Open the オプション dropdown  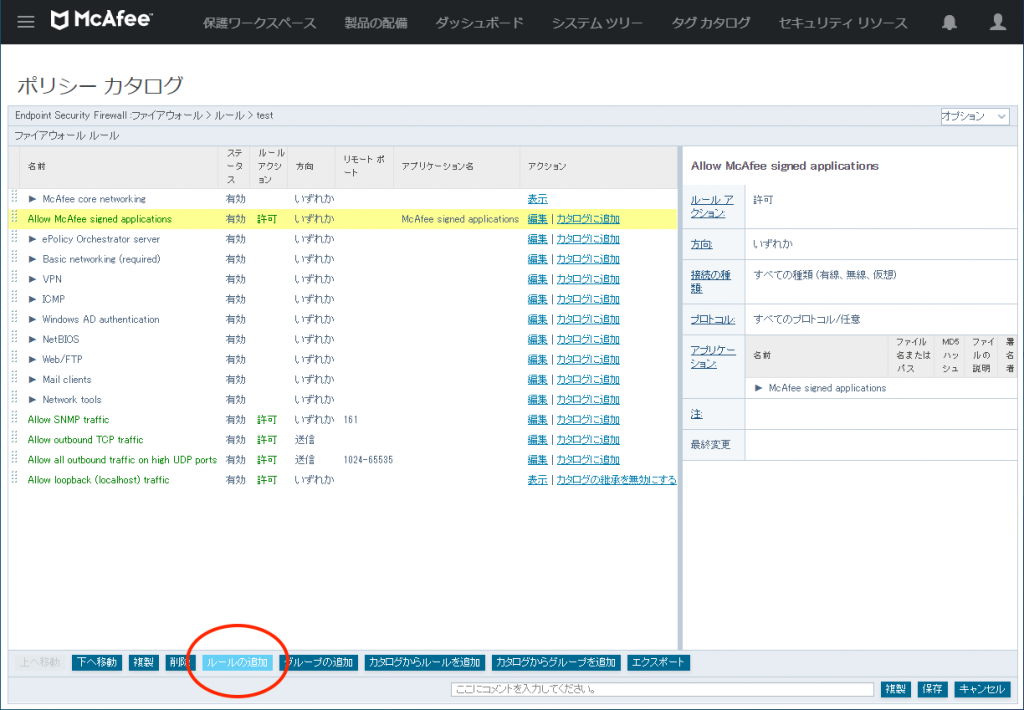click(x=974, y=116)
